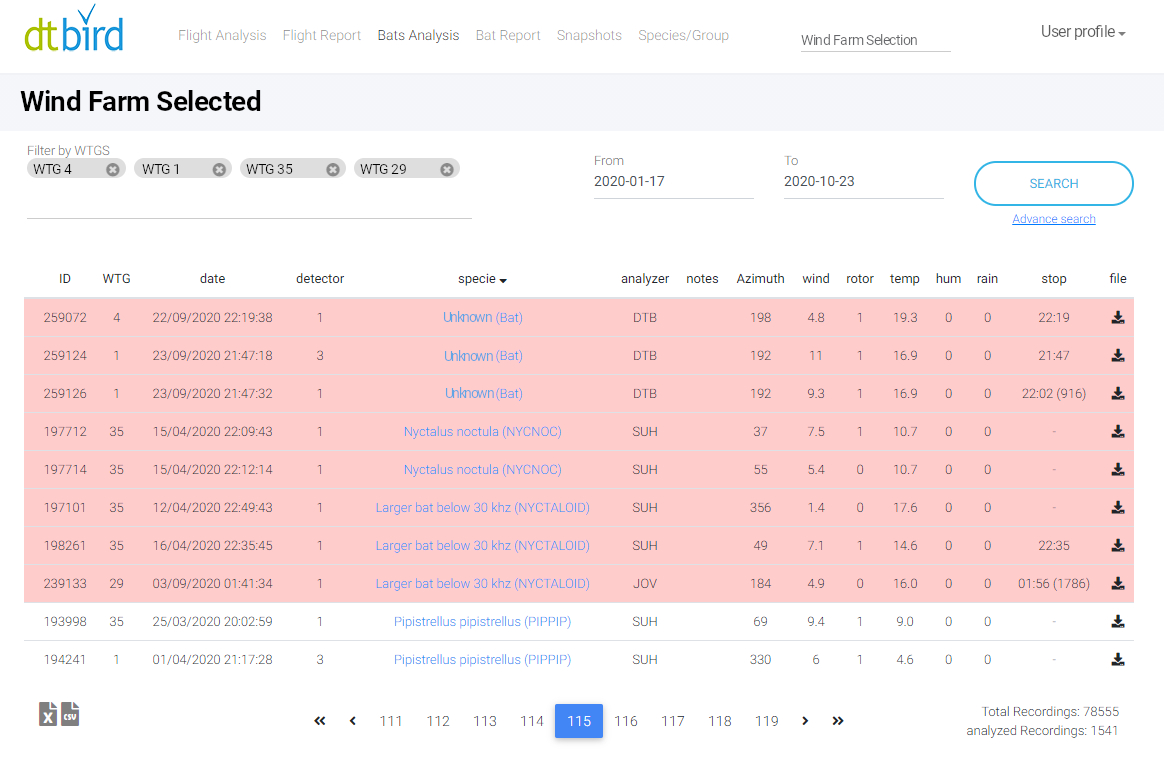Image resolution: width=1164 pixels, height=780 pixels.
Task: Open Pipistrellus pipistrellus link for ID 193998
Action: pyautogui.click(x=483, y=622)
